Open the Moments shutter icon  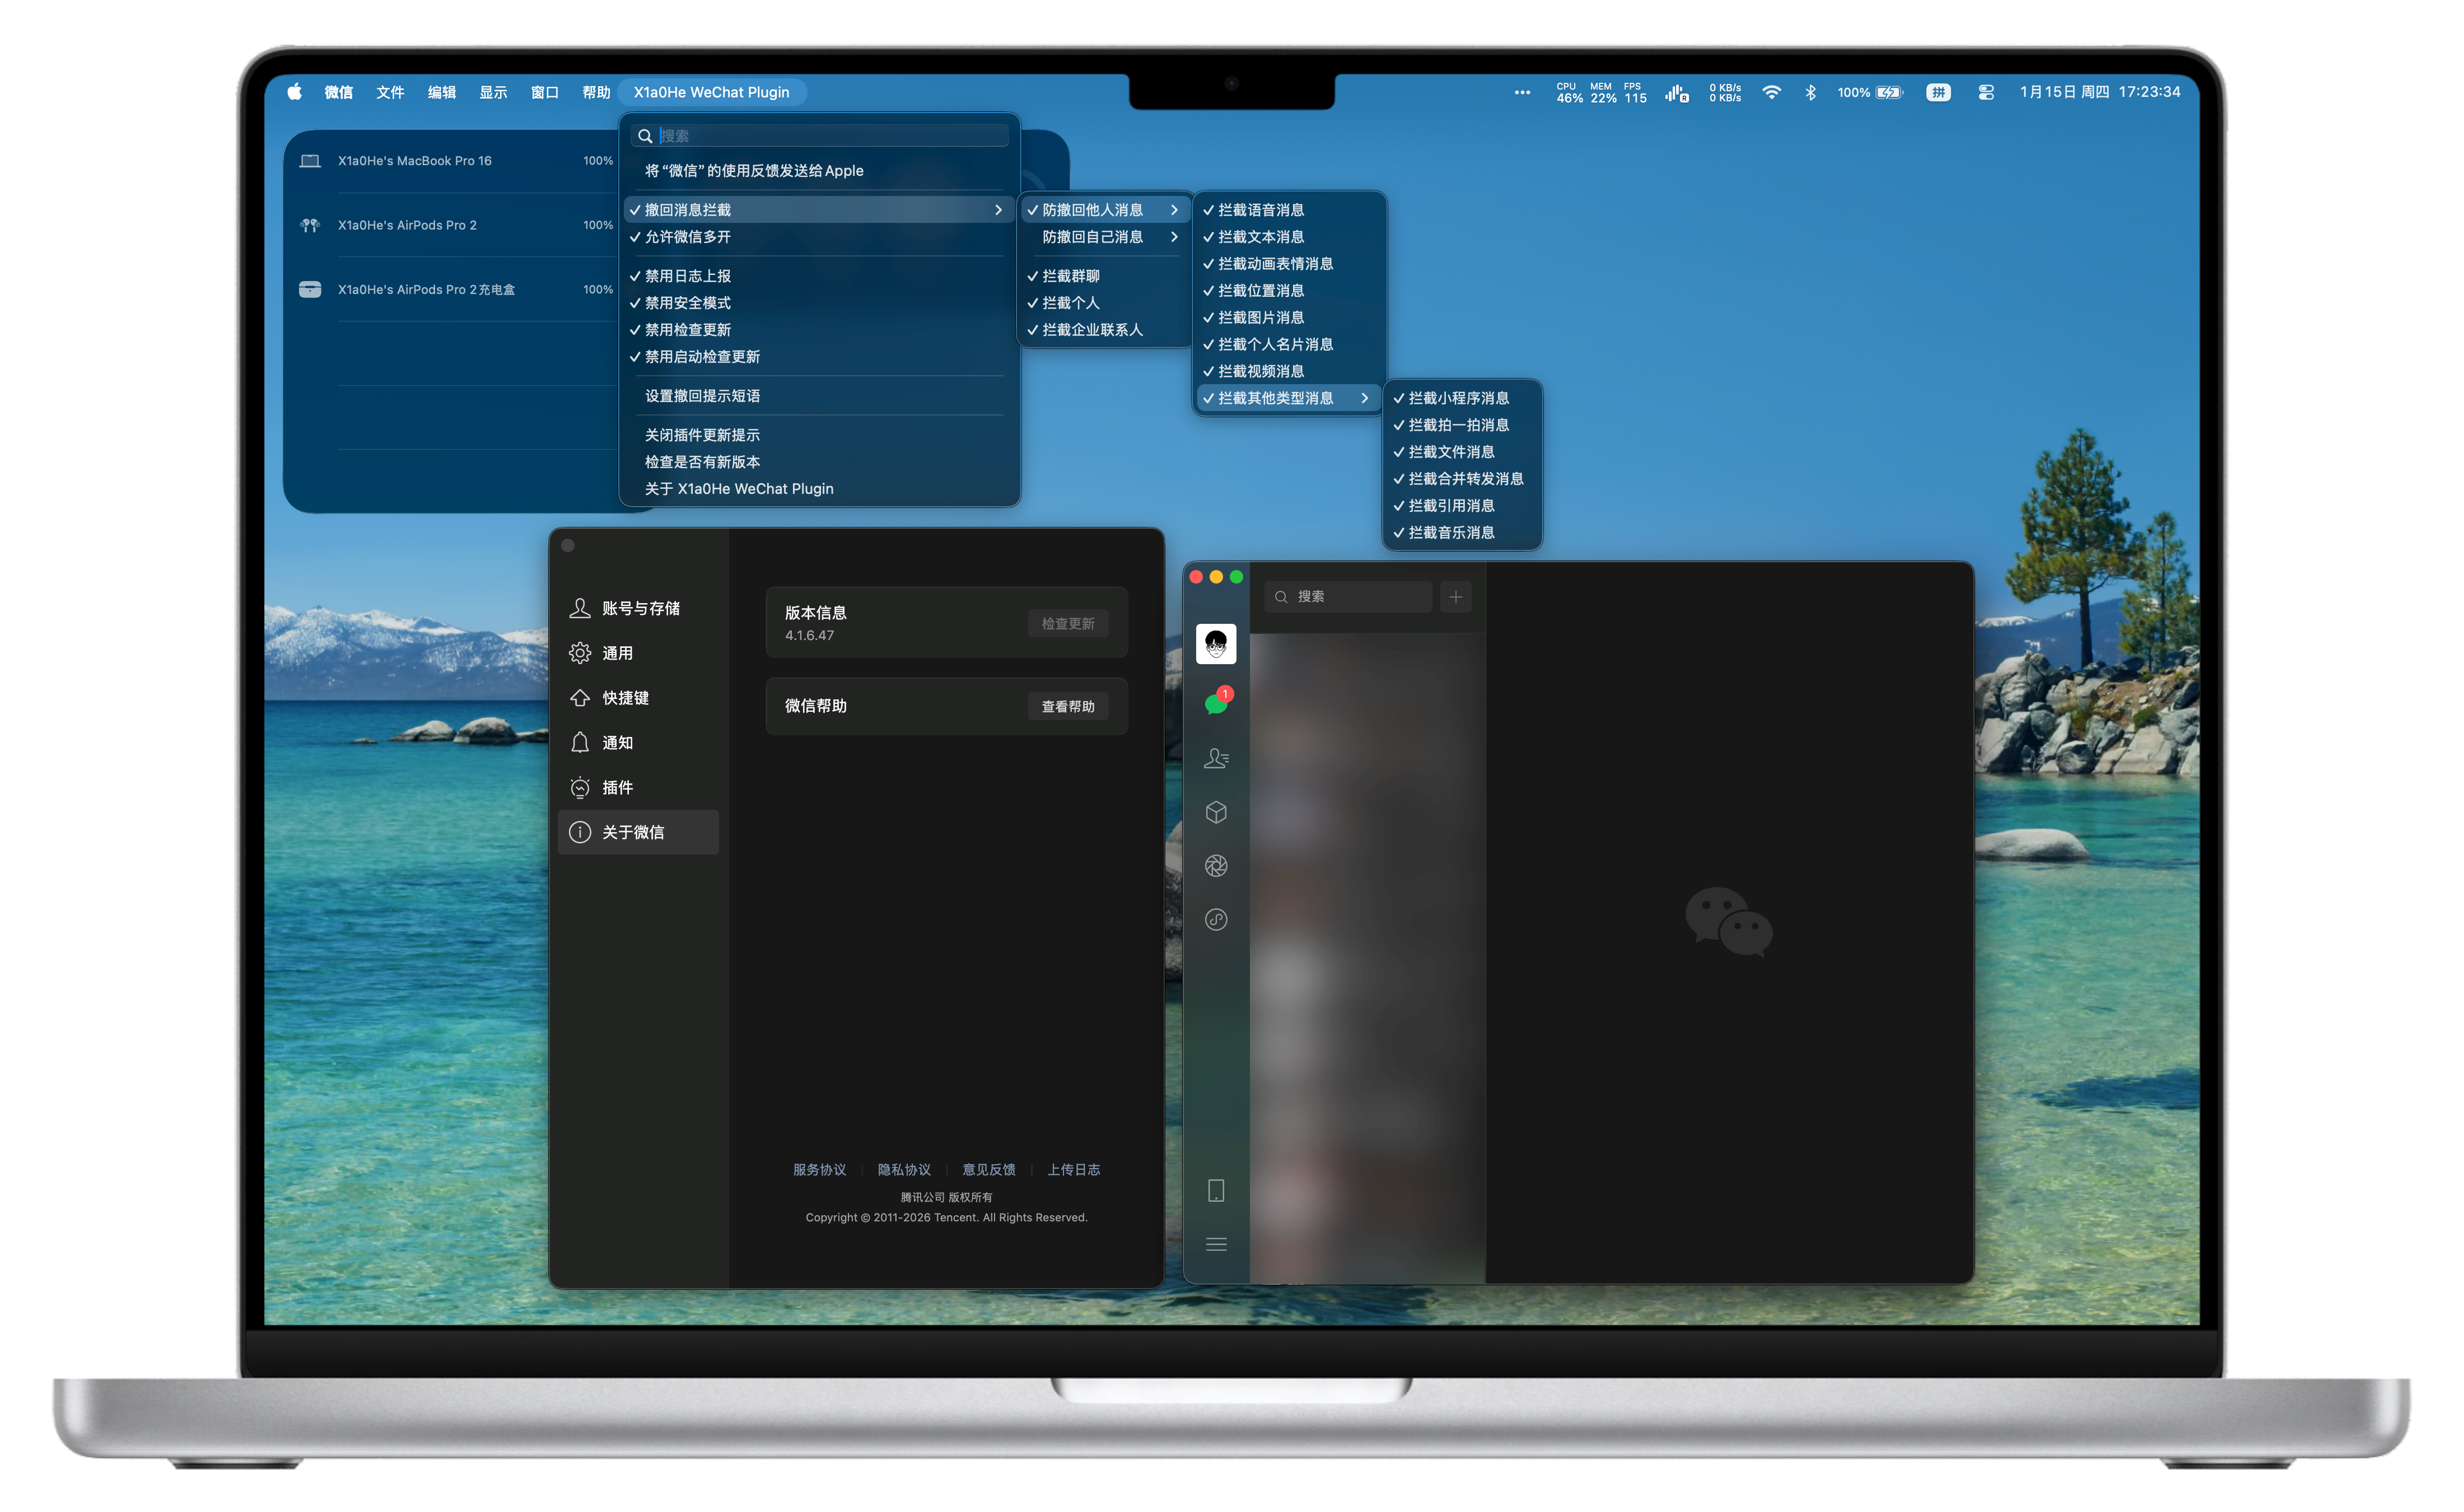1216,866
